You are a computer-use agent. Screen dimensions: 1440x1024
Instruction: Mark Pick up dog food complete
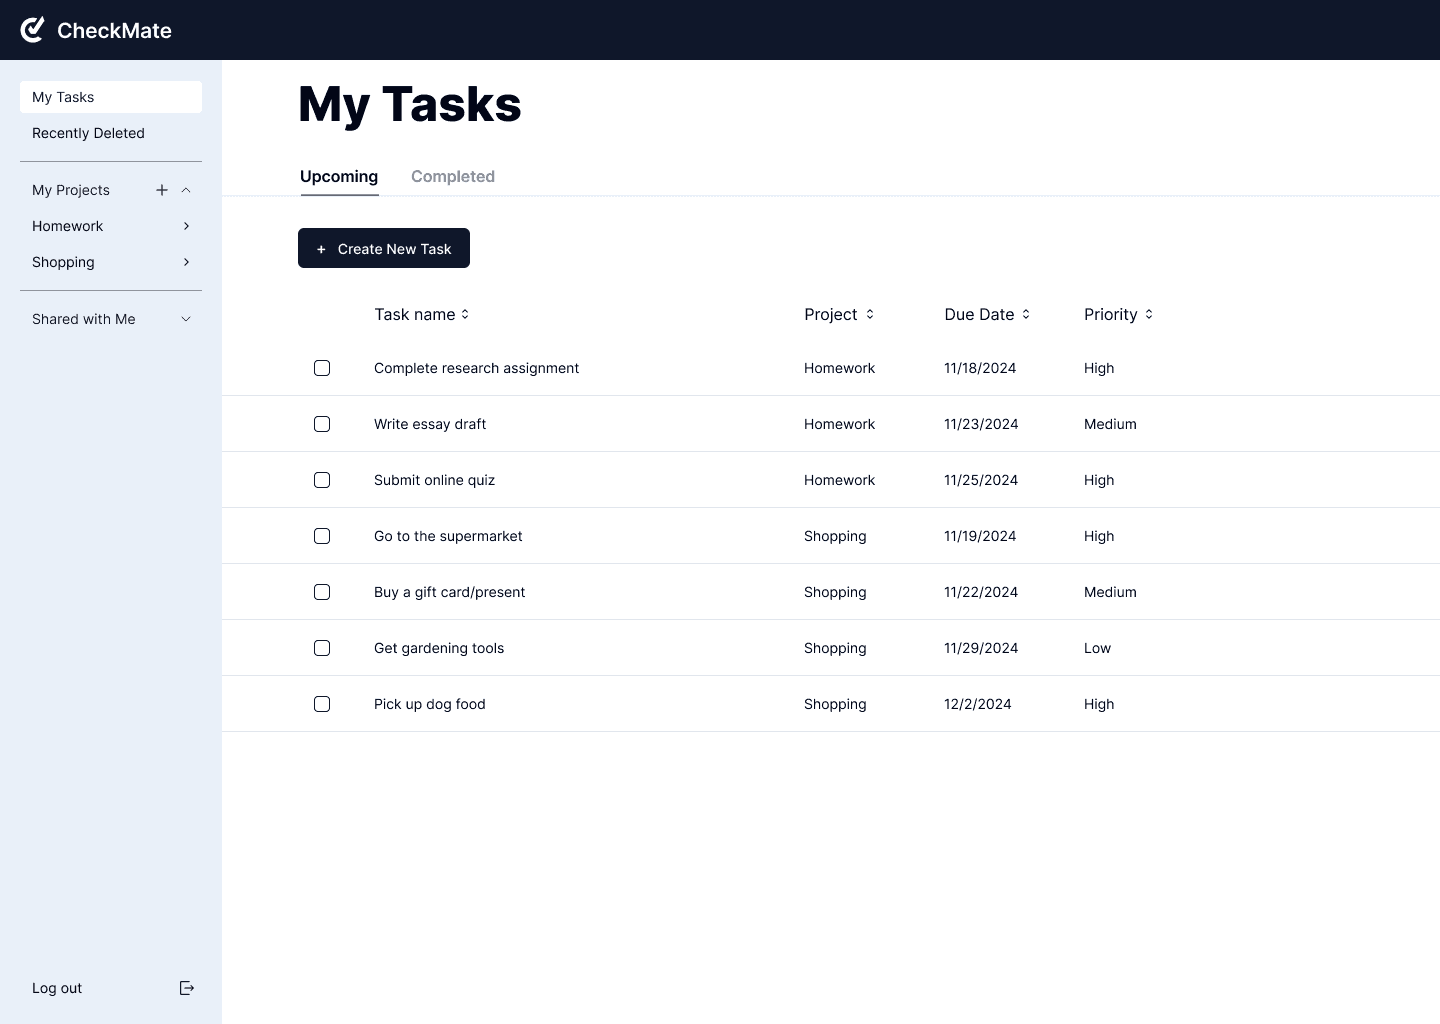(x=322, y=704)
